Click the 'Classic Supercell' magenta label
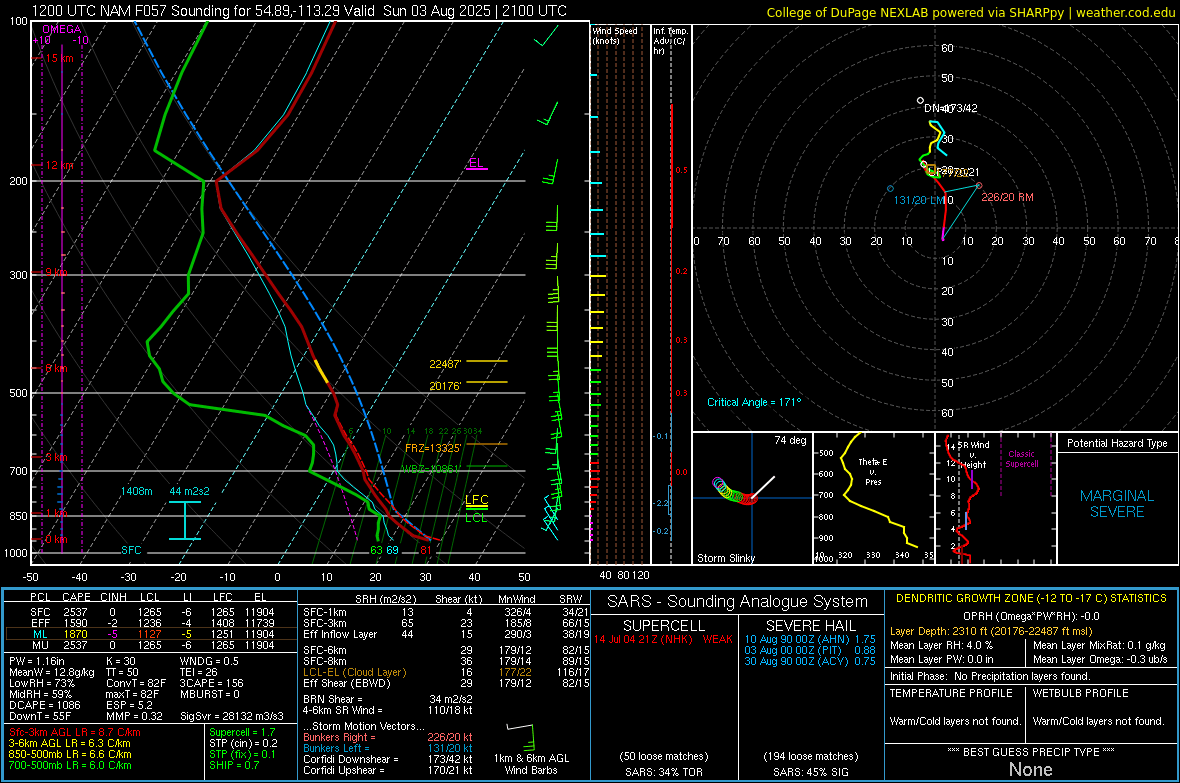This screenshot has width=1180, height=783. [1021, 459]
